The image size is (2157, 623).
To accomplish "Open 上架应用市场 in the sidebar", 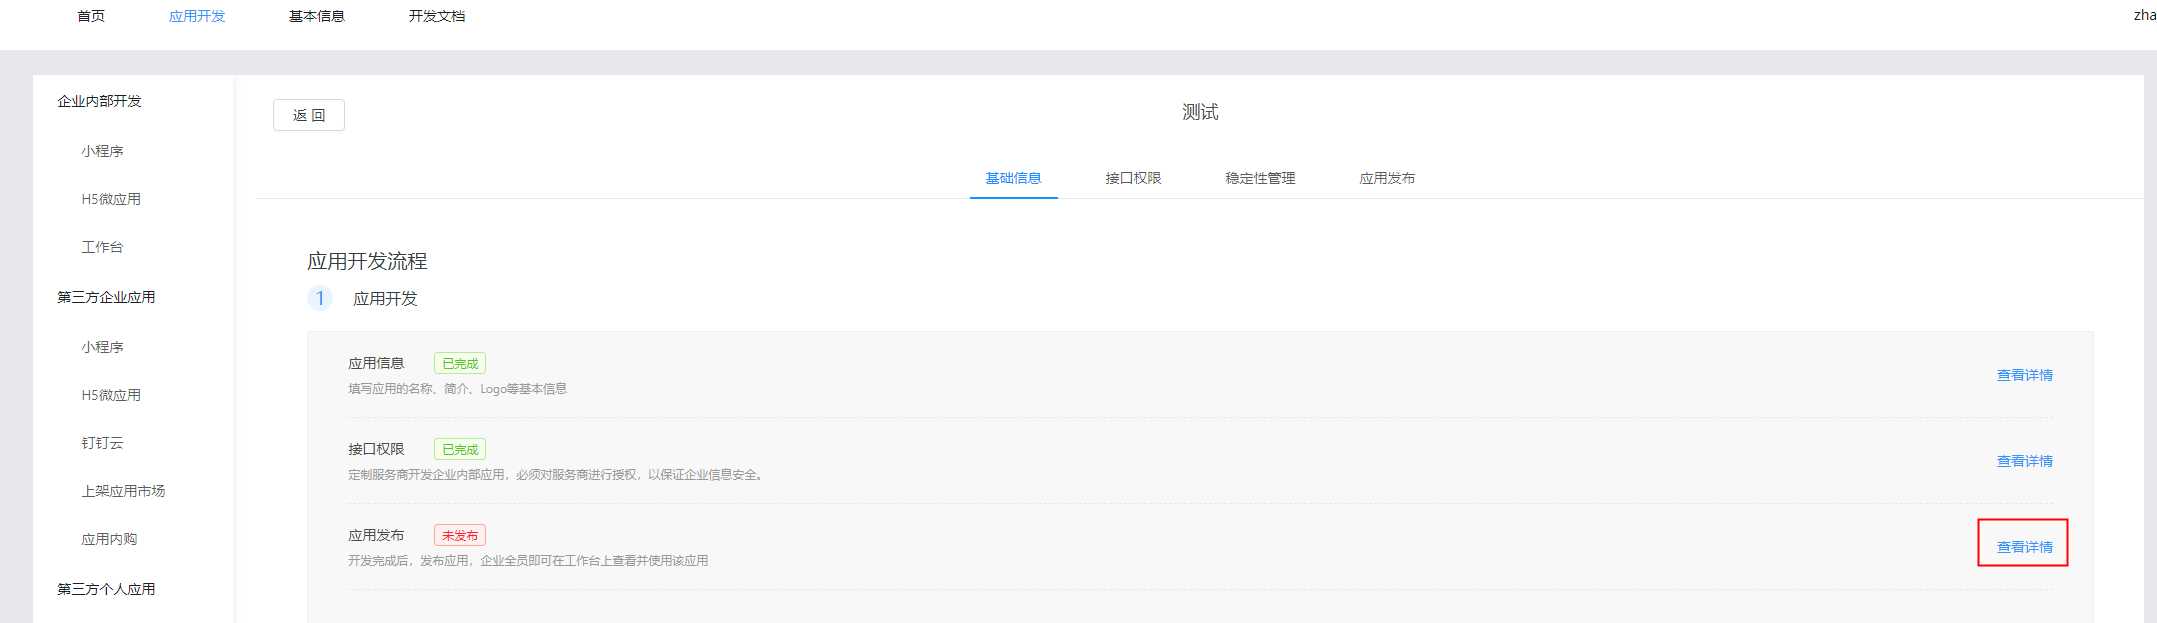I will coord(123,491).
